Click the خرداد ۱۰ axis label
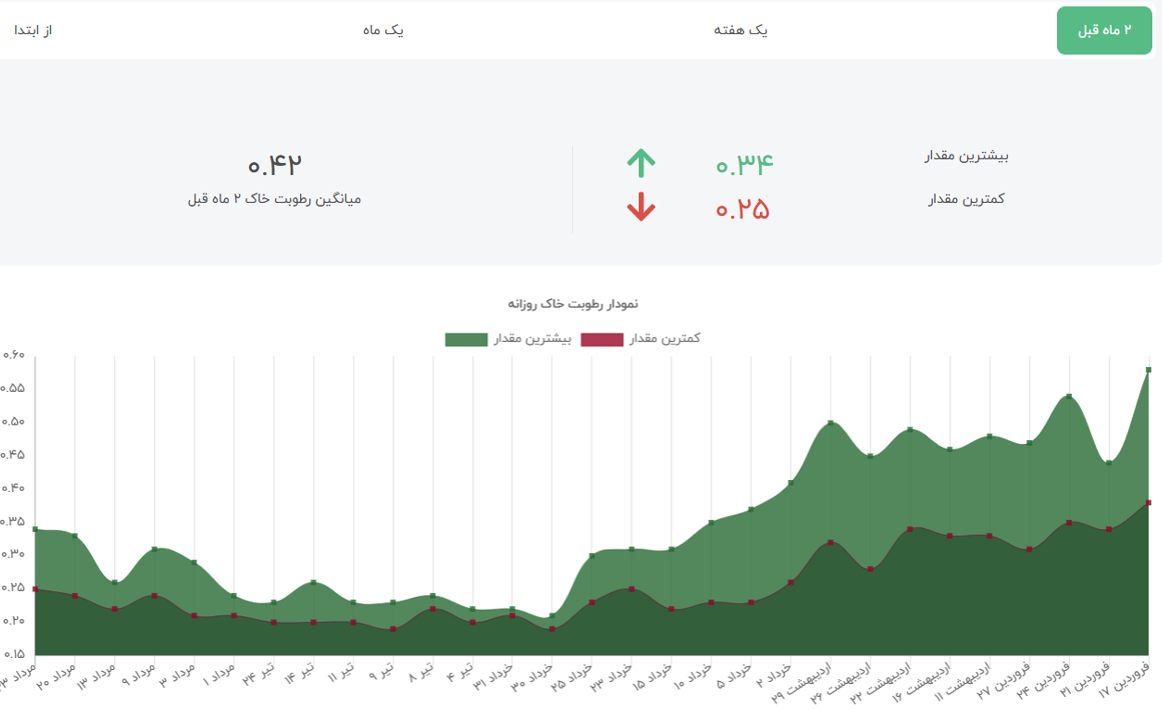 click(692, 676)
